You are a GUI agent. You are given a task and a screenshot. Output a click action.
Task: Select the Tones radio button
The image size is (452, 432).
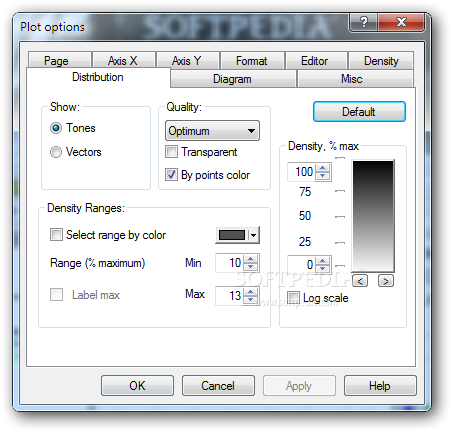[56, 128]
